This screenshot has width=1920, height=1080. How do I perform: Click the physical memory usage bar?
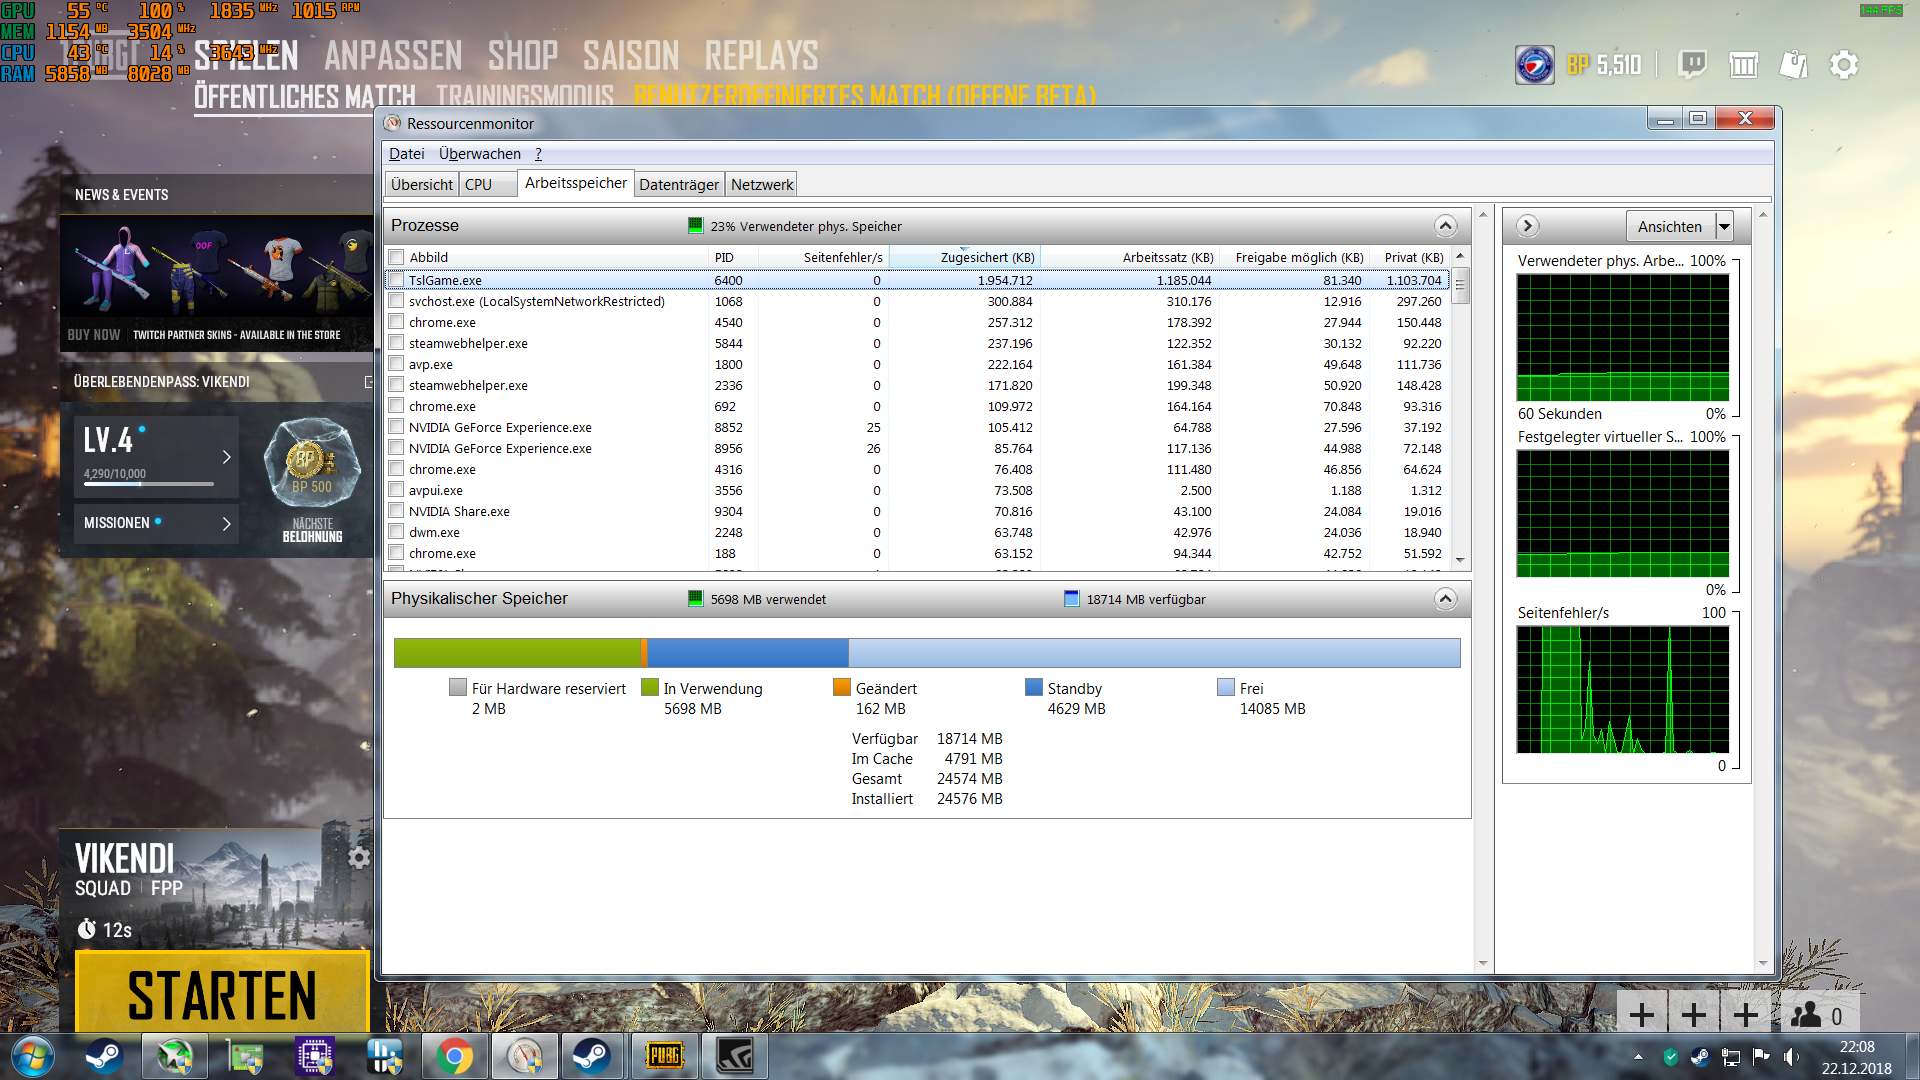(926, 653)
